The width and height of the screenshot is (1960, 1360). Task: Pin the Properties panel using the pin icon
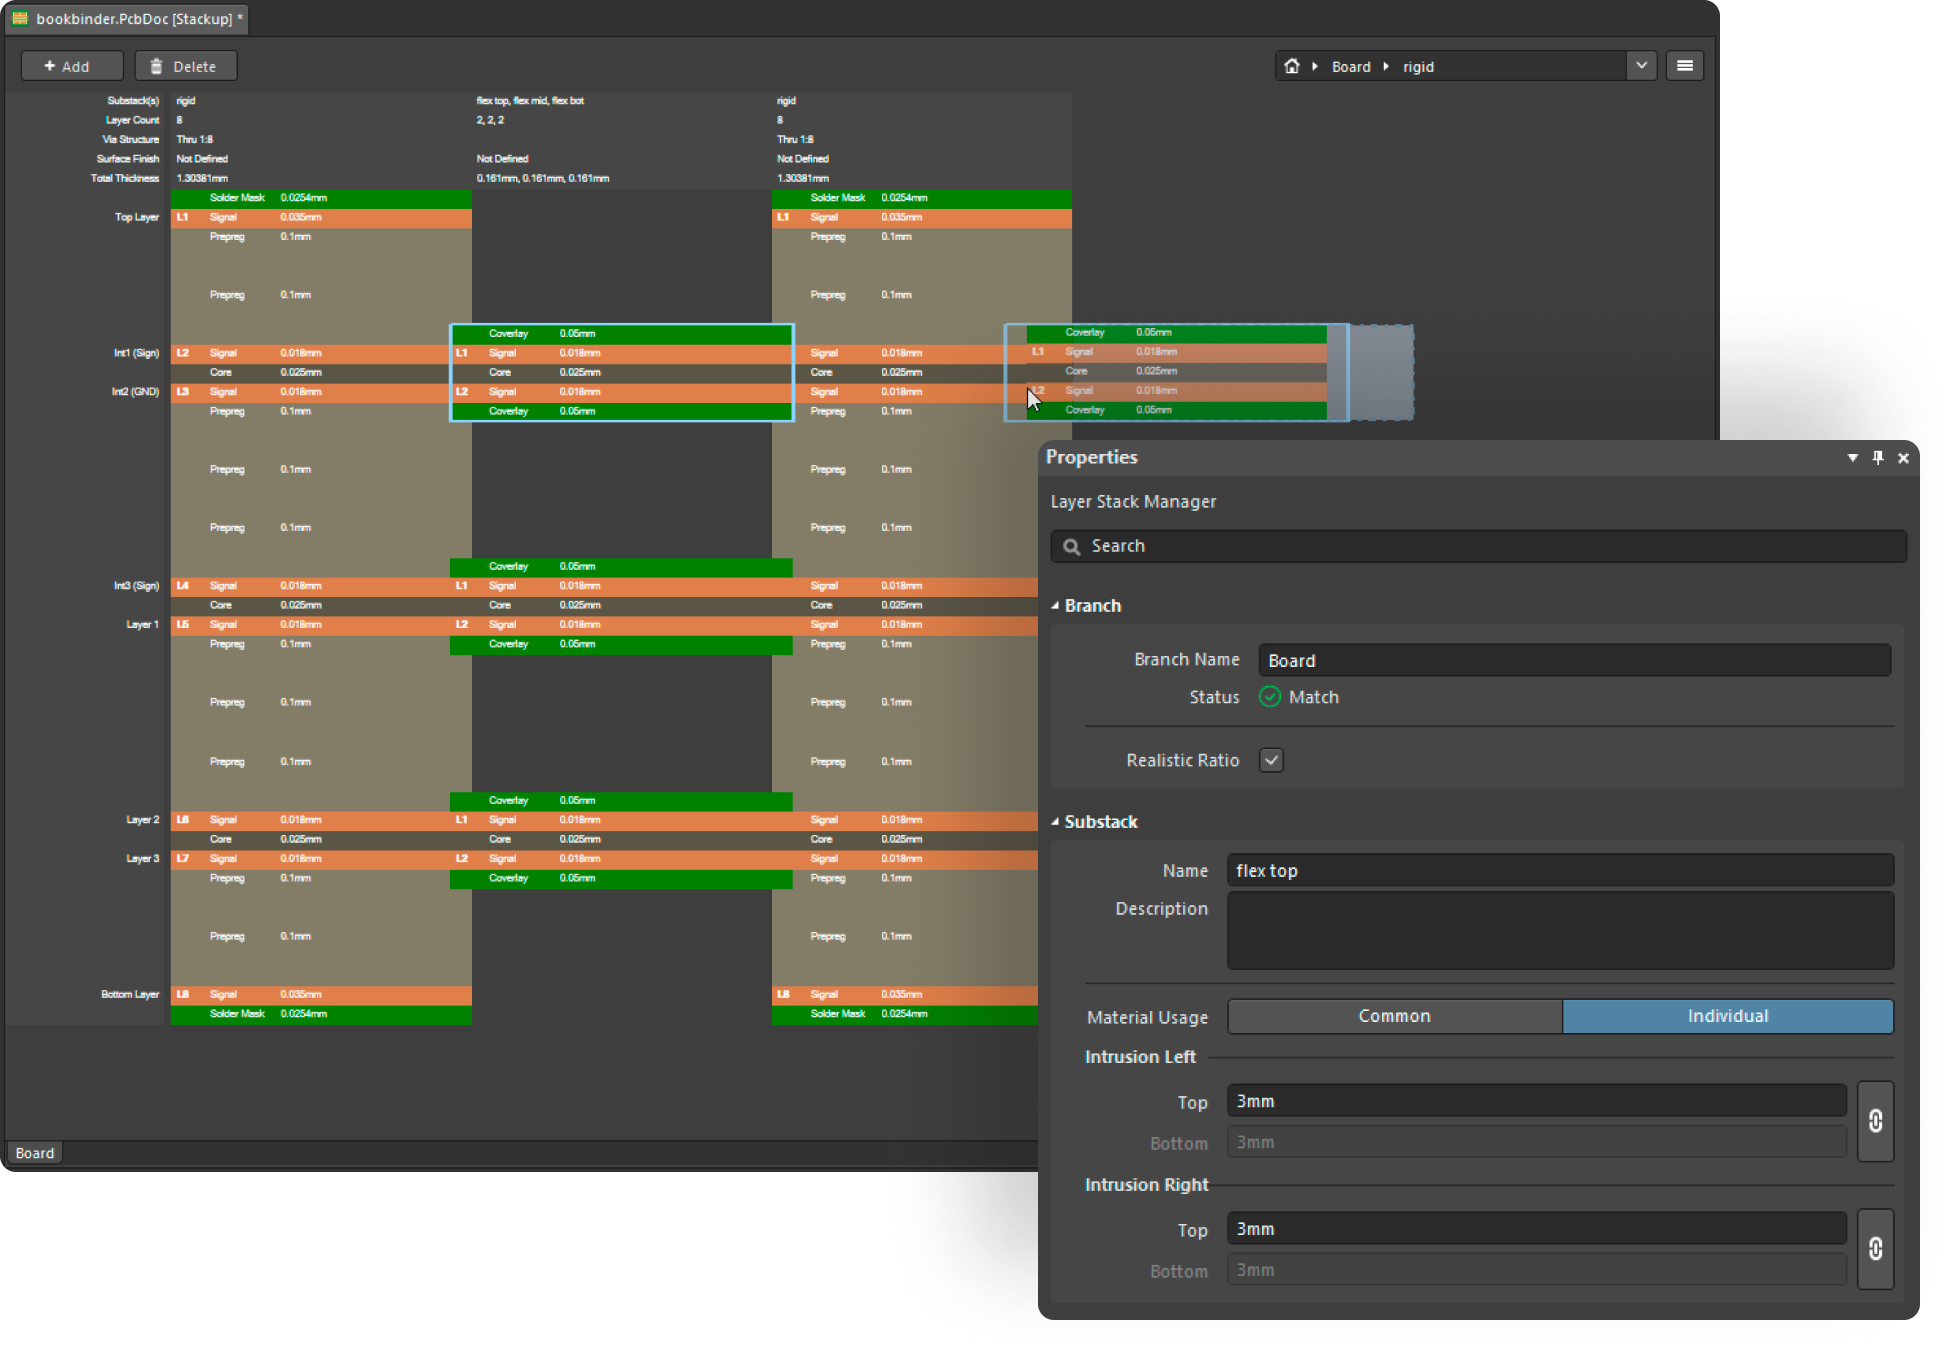1878,458
